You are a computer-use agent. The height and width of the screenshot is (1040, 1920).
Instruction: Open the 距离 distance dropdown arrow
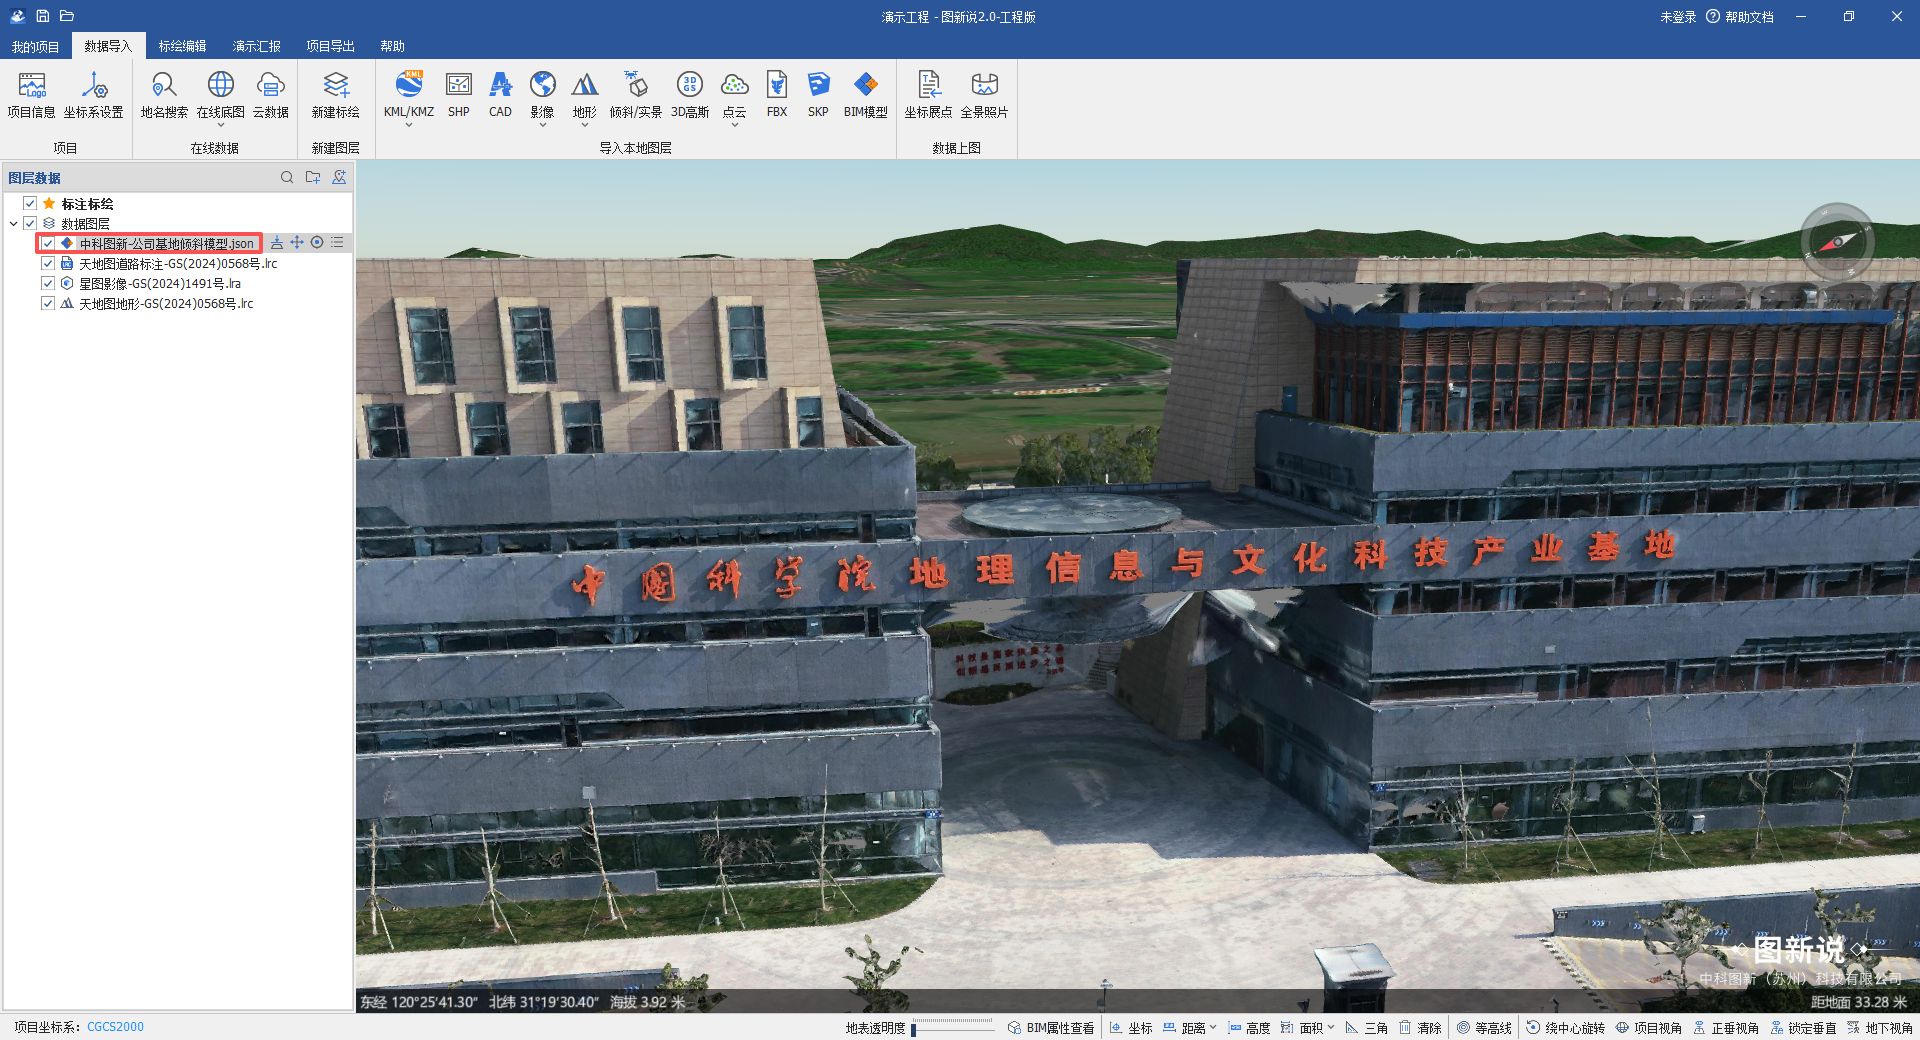click(x=1213, y=1027)
